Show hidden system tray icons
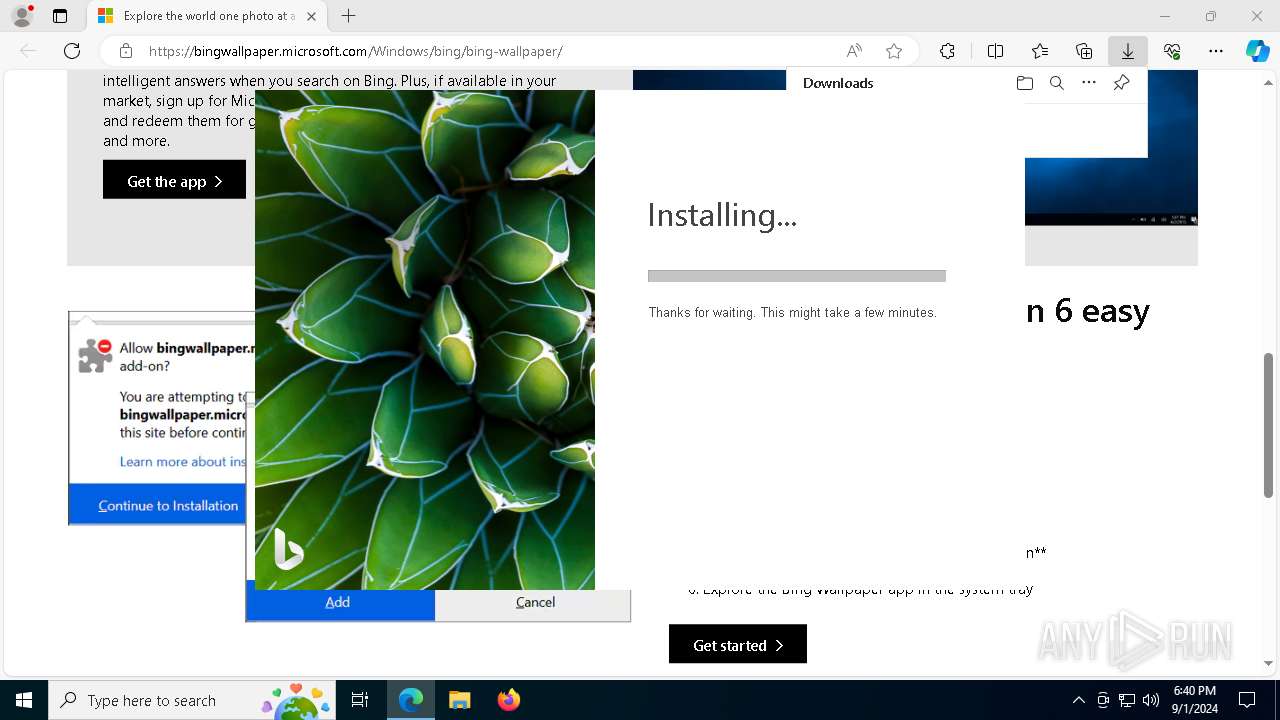This screenshot has width=1280, height=720. tap(1078, 700)
